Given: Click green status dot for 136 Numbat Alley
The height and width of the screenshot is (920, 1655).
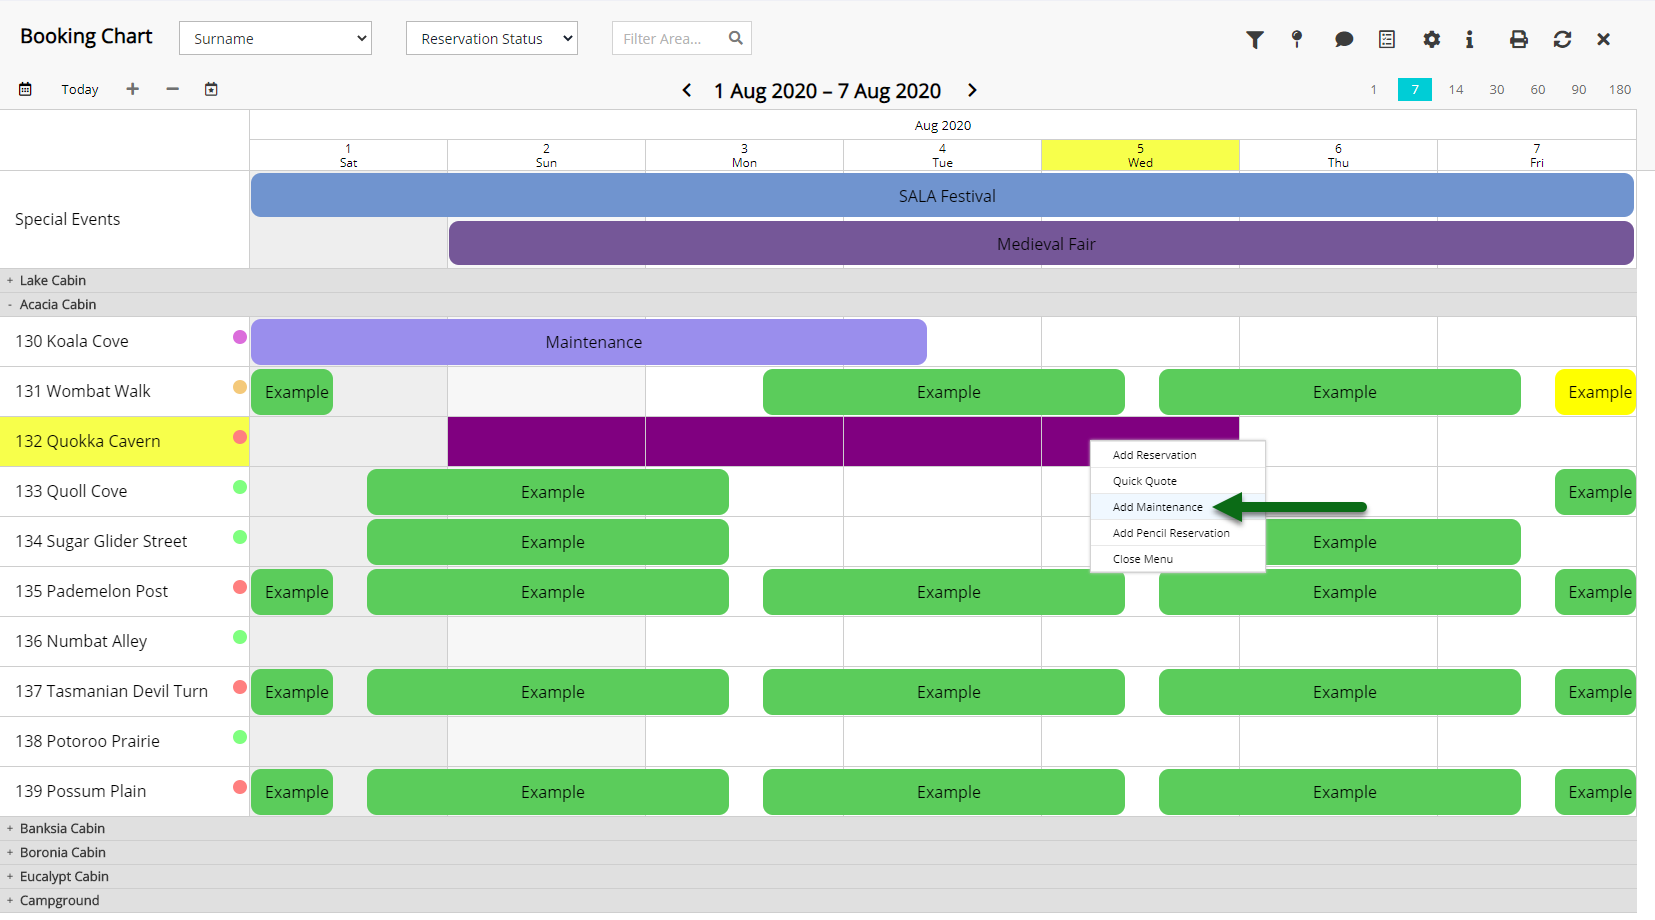Looking at the screenshot, I should coord(240,637).
